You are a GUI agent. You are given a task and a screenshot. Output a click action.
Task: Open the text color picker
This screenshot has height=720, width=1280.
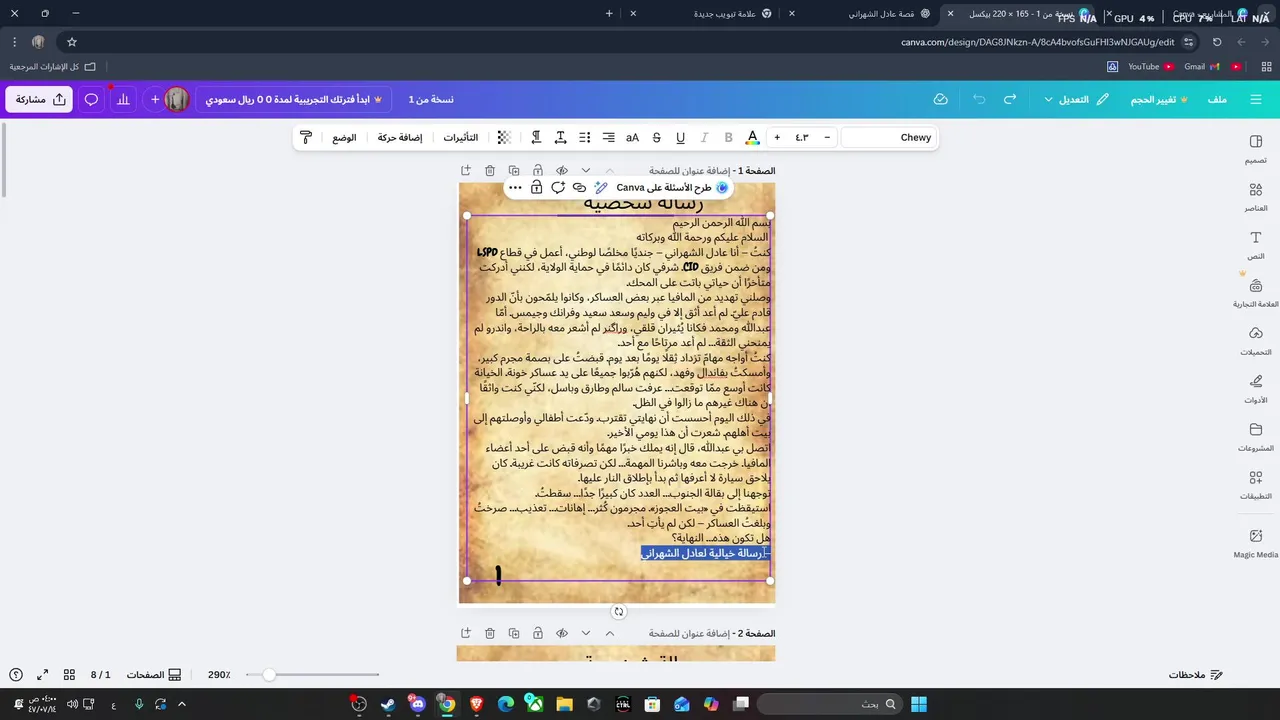pyautogui.click(x=753, y=137)
